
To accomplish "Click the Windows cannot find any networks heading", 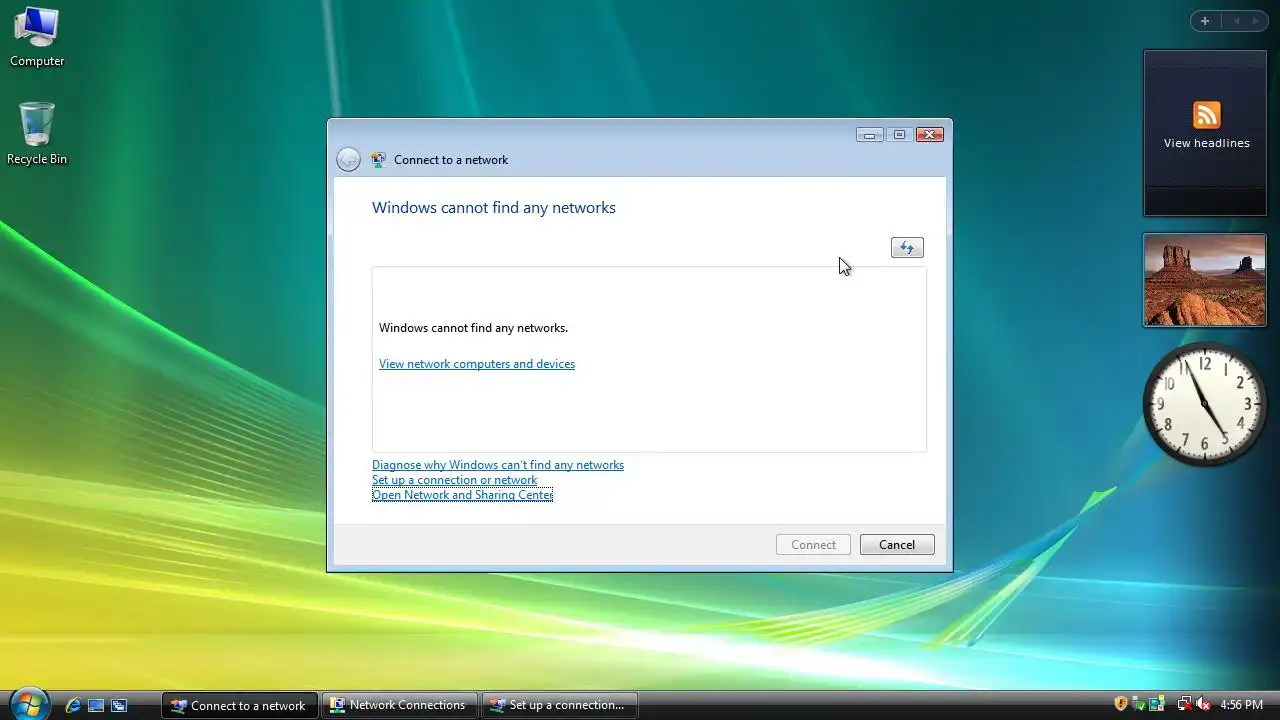I will pos(494,208).
